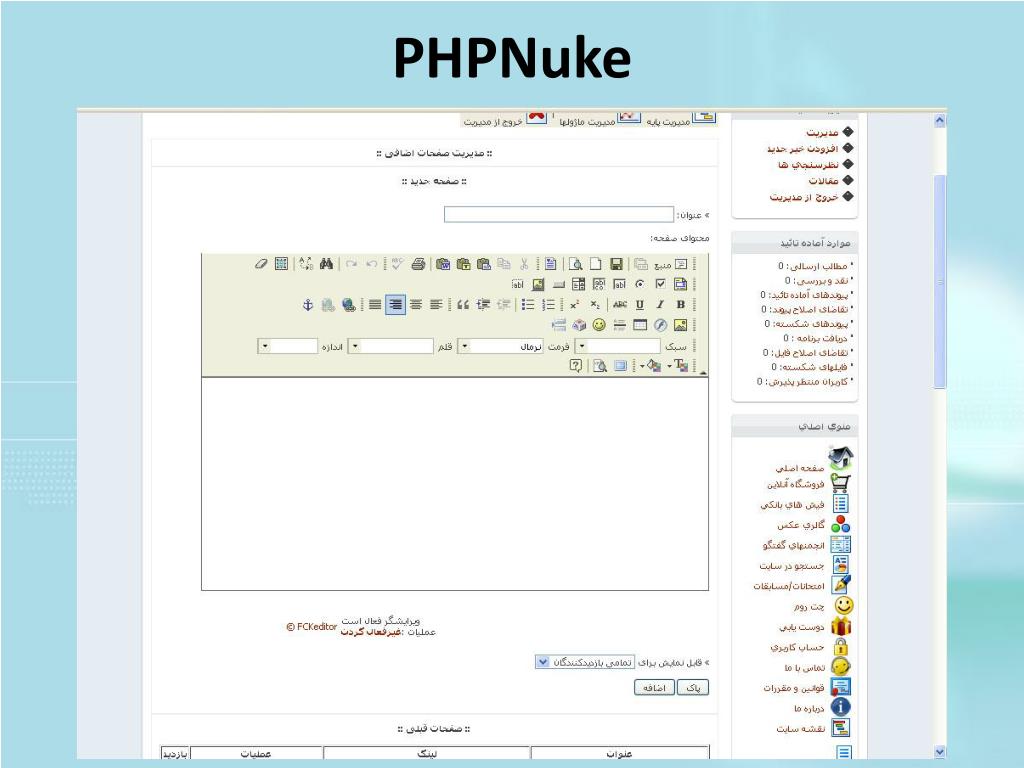Open افزودن خبر جدید menu item

pos(803,149)
